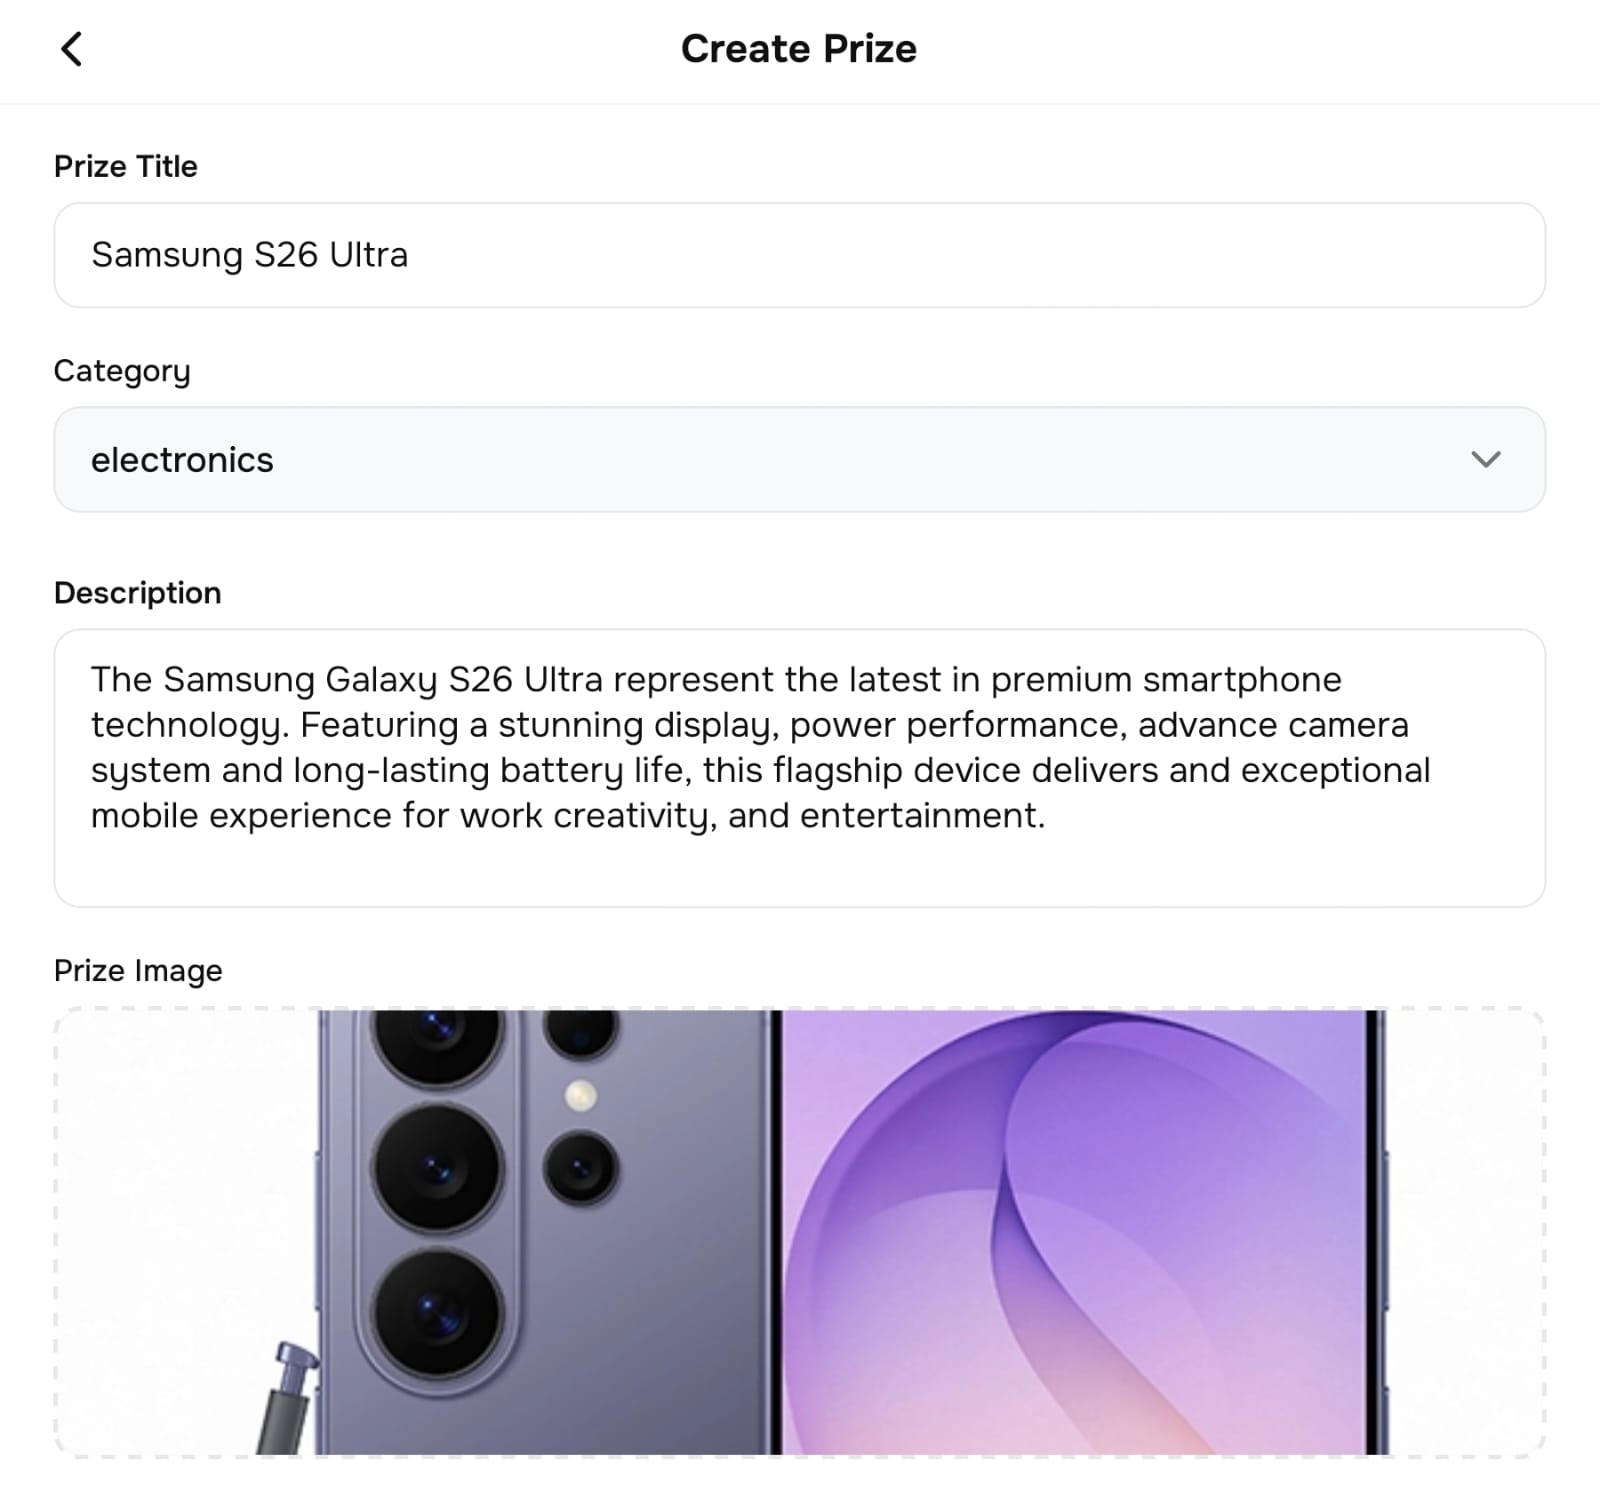This screenshot has width=1600, height=1501.
Task: Click the Prize Image label
Action: tap(138, 971)
